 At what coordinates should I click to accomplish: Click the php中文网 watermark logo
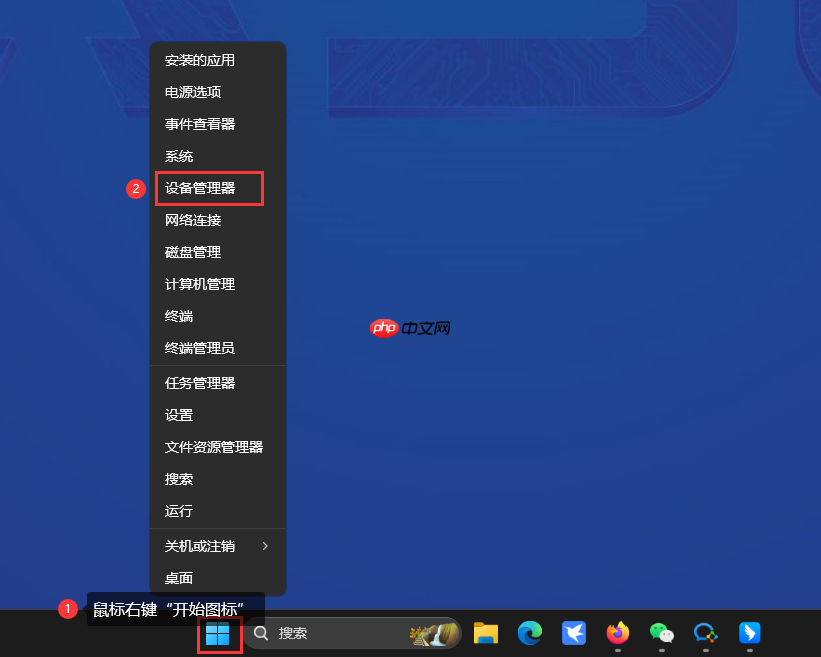[x=410, y=327]
